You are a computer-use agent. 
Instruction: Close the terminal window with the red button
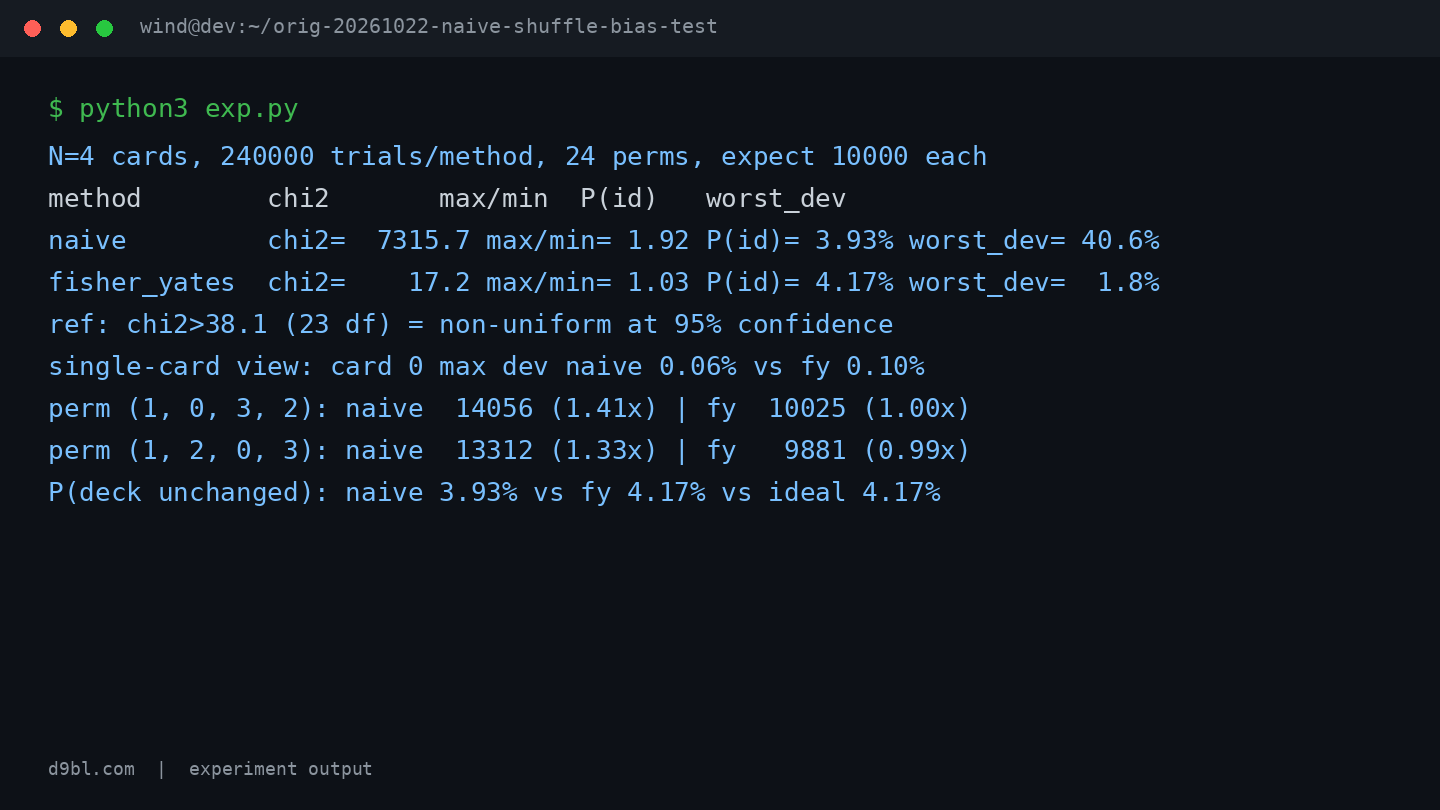(32, 28)
